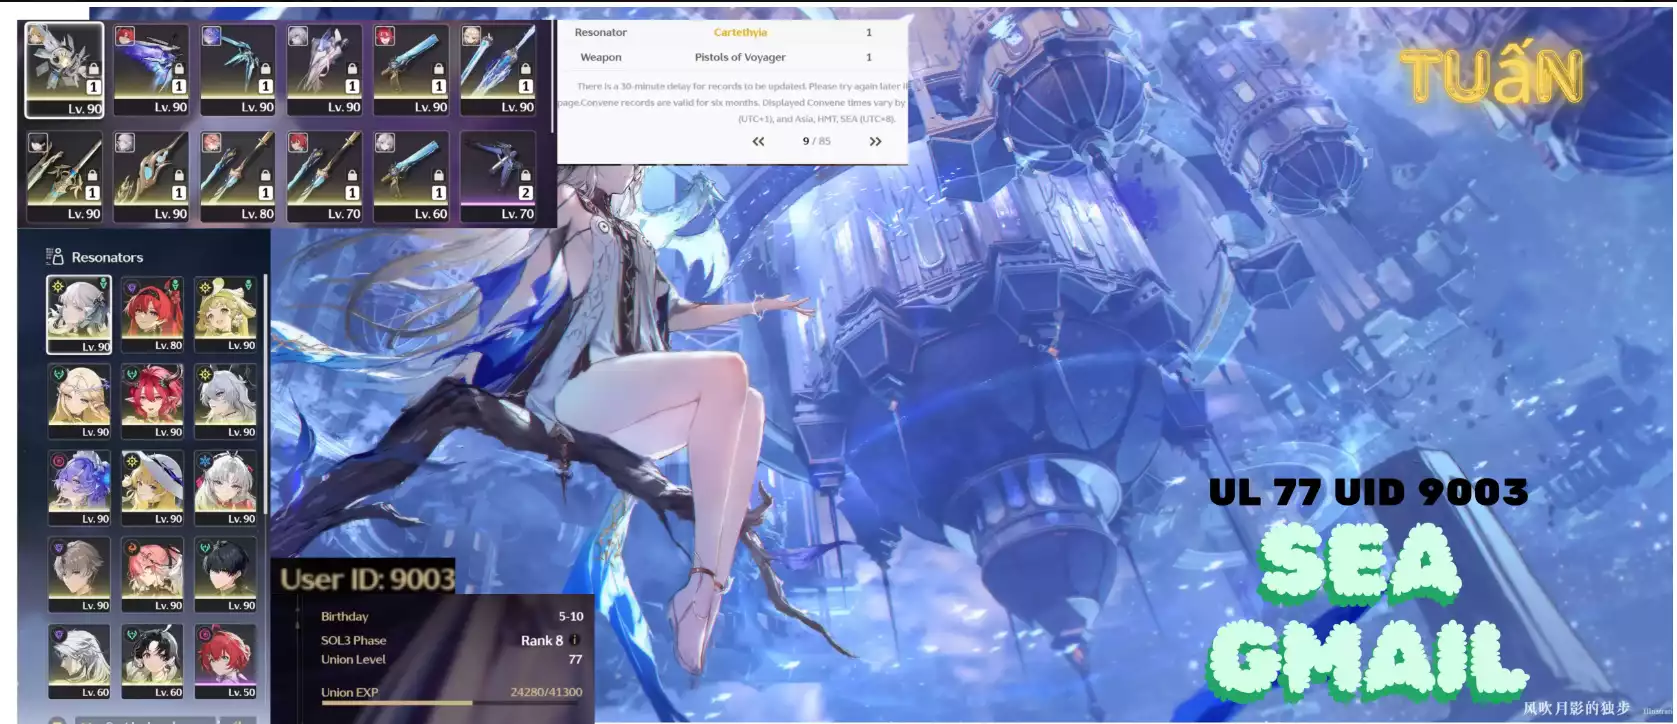The height and width of the screenshot is (724, 1677).
Task: Open the info icon beside Rank 8
Action: [575, 640]
